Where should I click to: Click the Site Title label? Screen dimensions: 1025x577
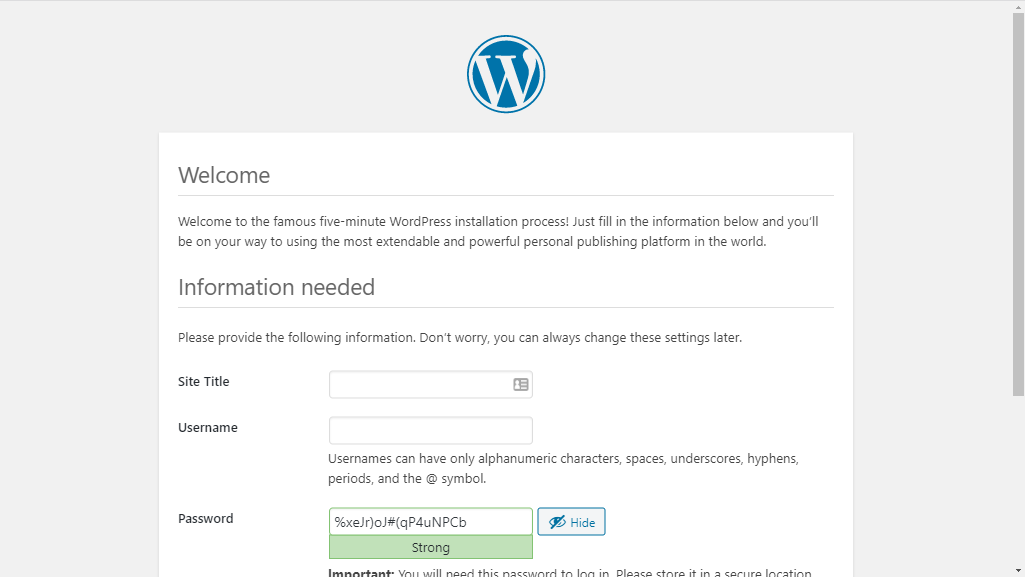click(x=203, y=382)
